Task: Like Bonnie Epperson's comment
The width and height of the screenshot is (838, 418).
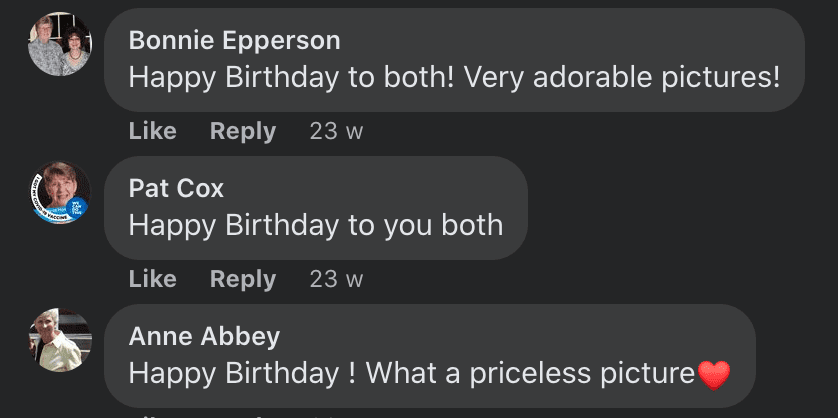Action: coord(152,131)
